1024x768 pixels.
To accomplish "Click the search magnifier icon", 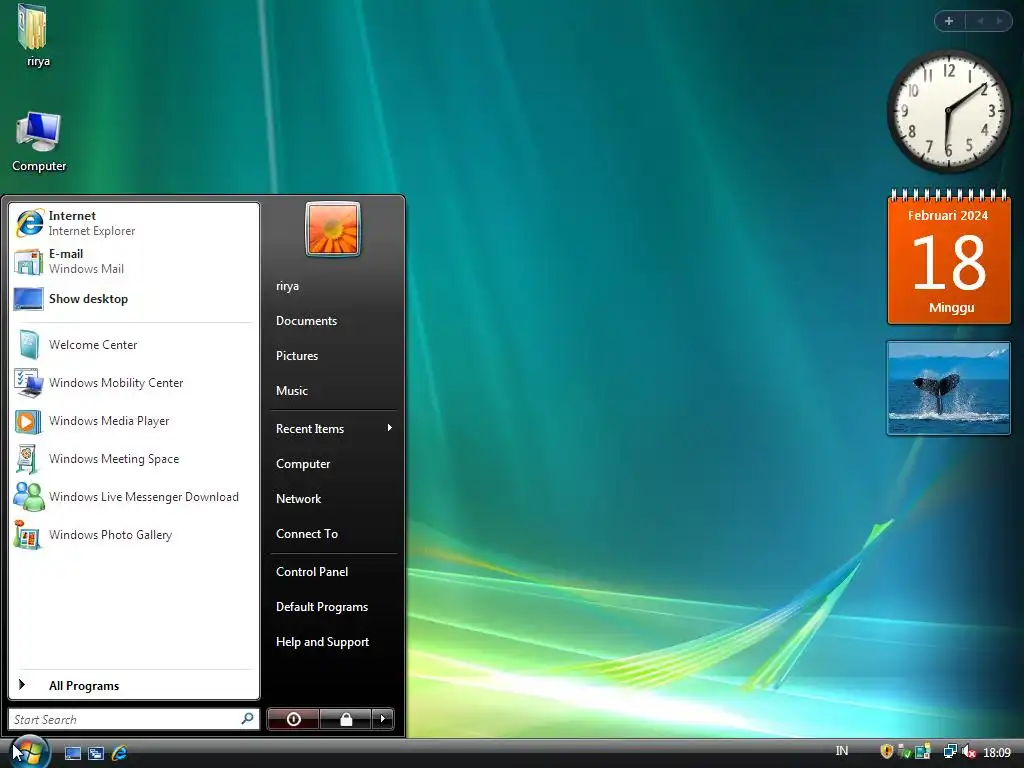I will 248,718.
